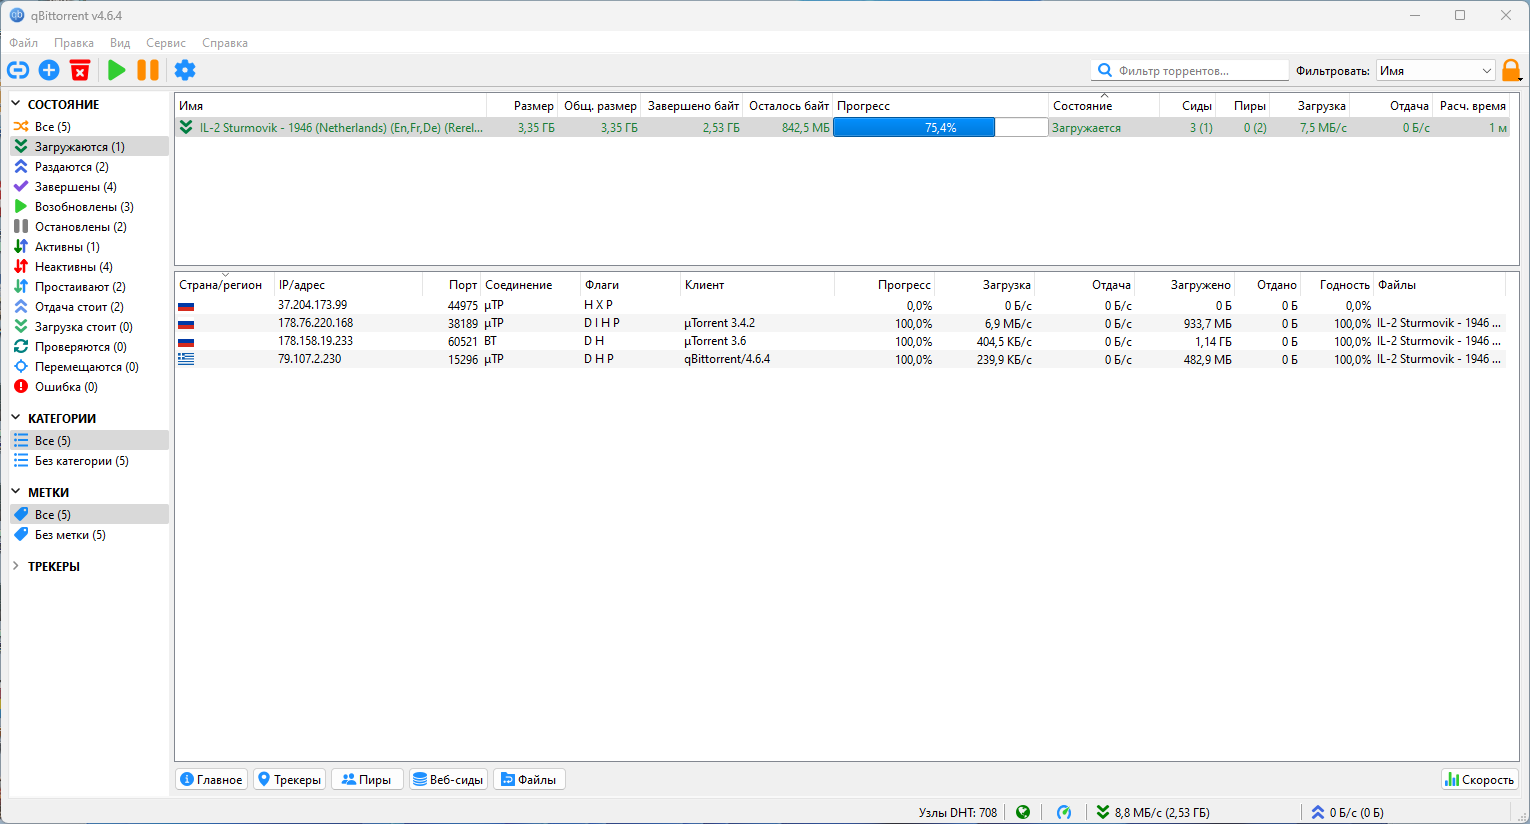Sort torrents by Размер column
Screen dimensions: 1530x824
point(522,105)
